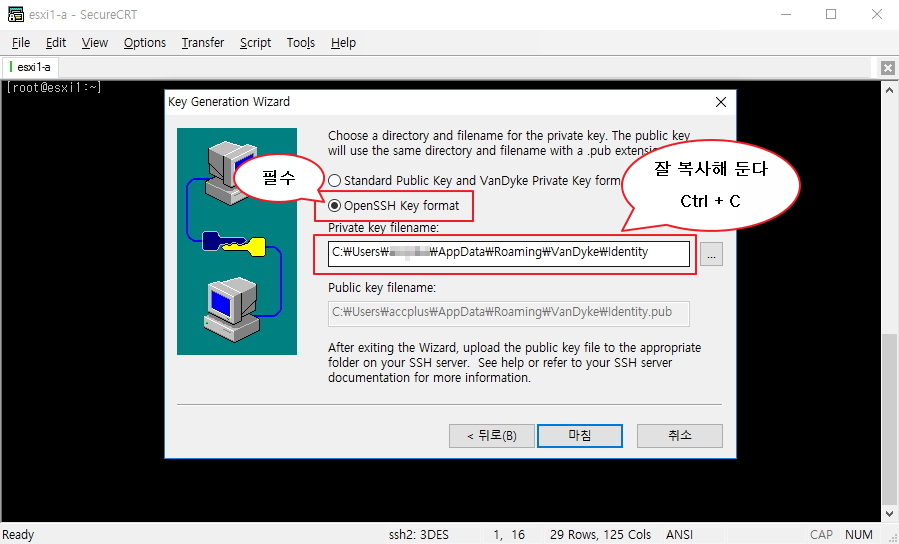
Task: Click the Private key filename field
Action: pos(509,253)
